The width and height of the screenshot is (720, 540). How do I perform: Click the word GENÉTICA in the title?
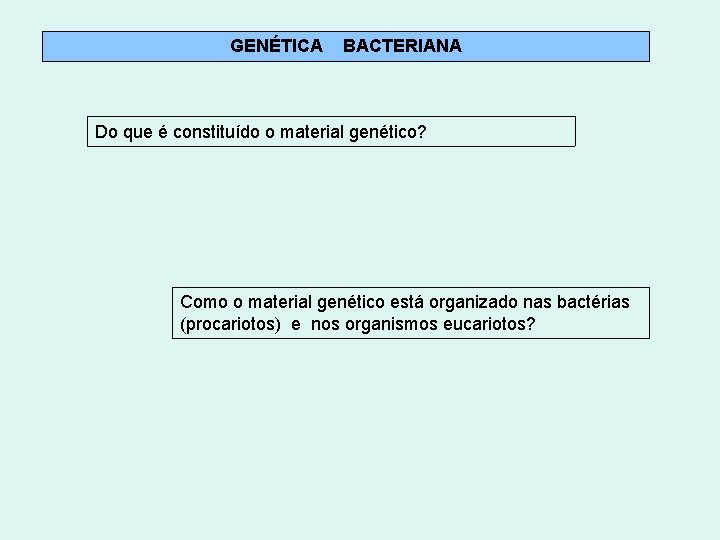tap(276, 46)
